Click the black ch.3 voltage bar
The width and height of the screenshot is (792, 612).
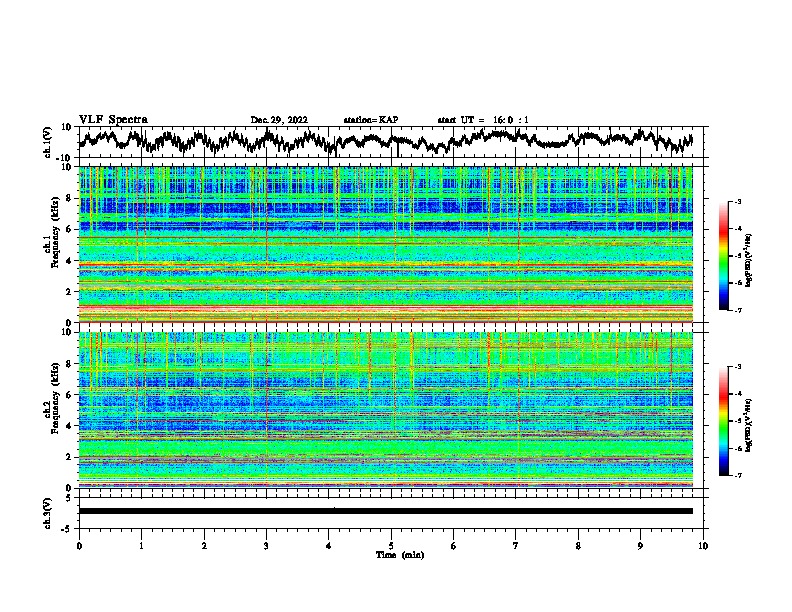[x=385, y=511]
